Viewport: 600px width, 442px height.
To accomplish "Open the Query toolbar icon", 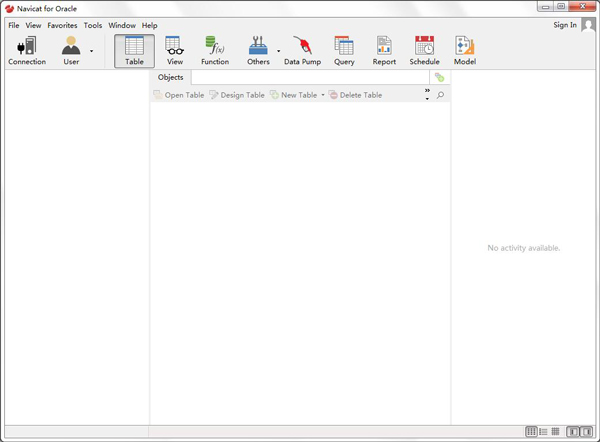I will click(344, 51).
